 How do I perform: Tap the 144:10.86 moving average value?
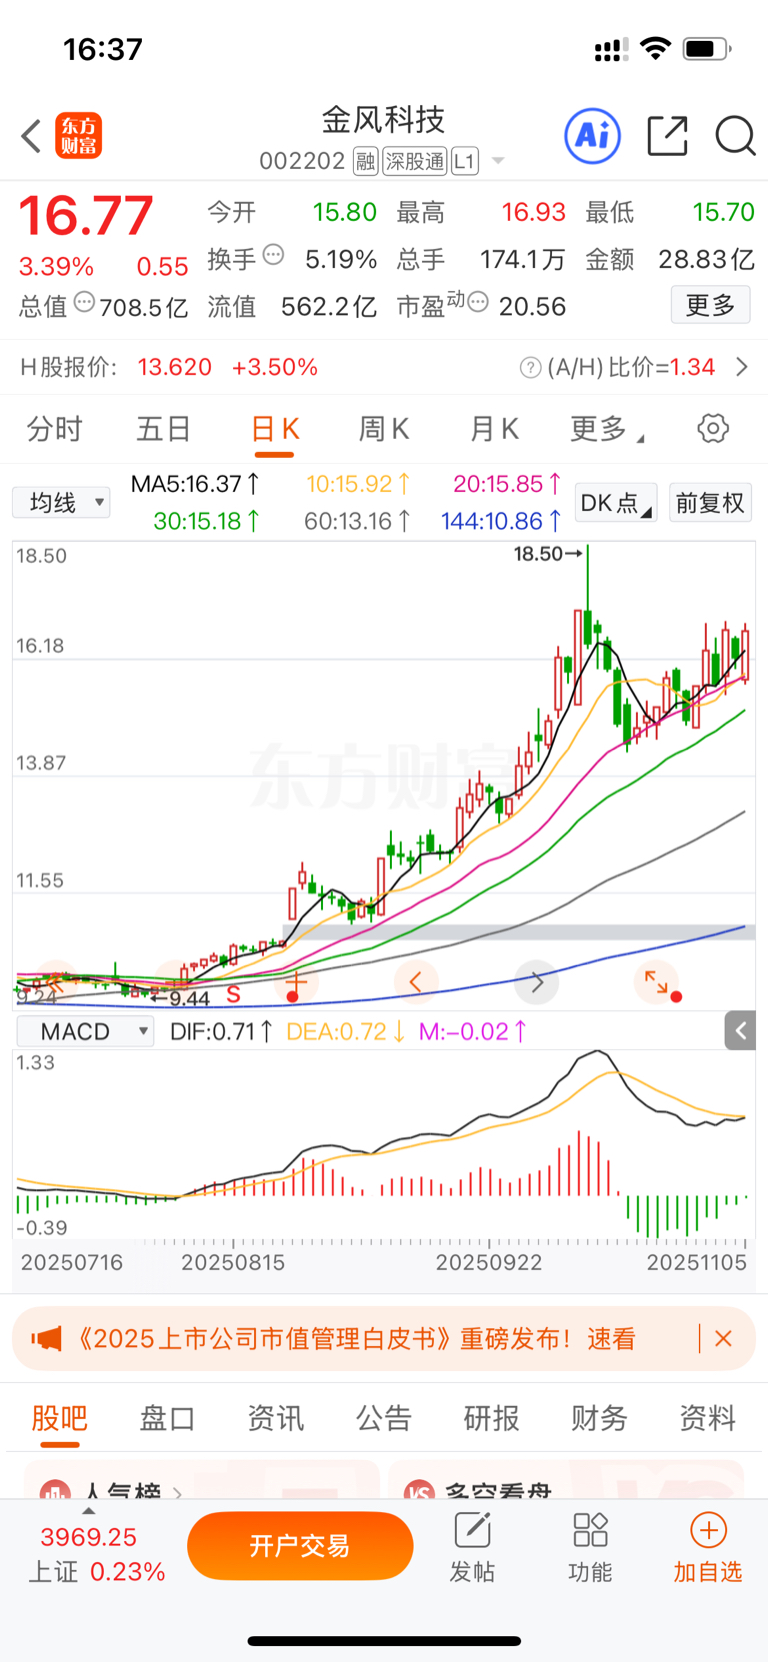click(501, 521)
